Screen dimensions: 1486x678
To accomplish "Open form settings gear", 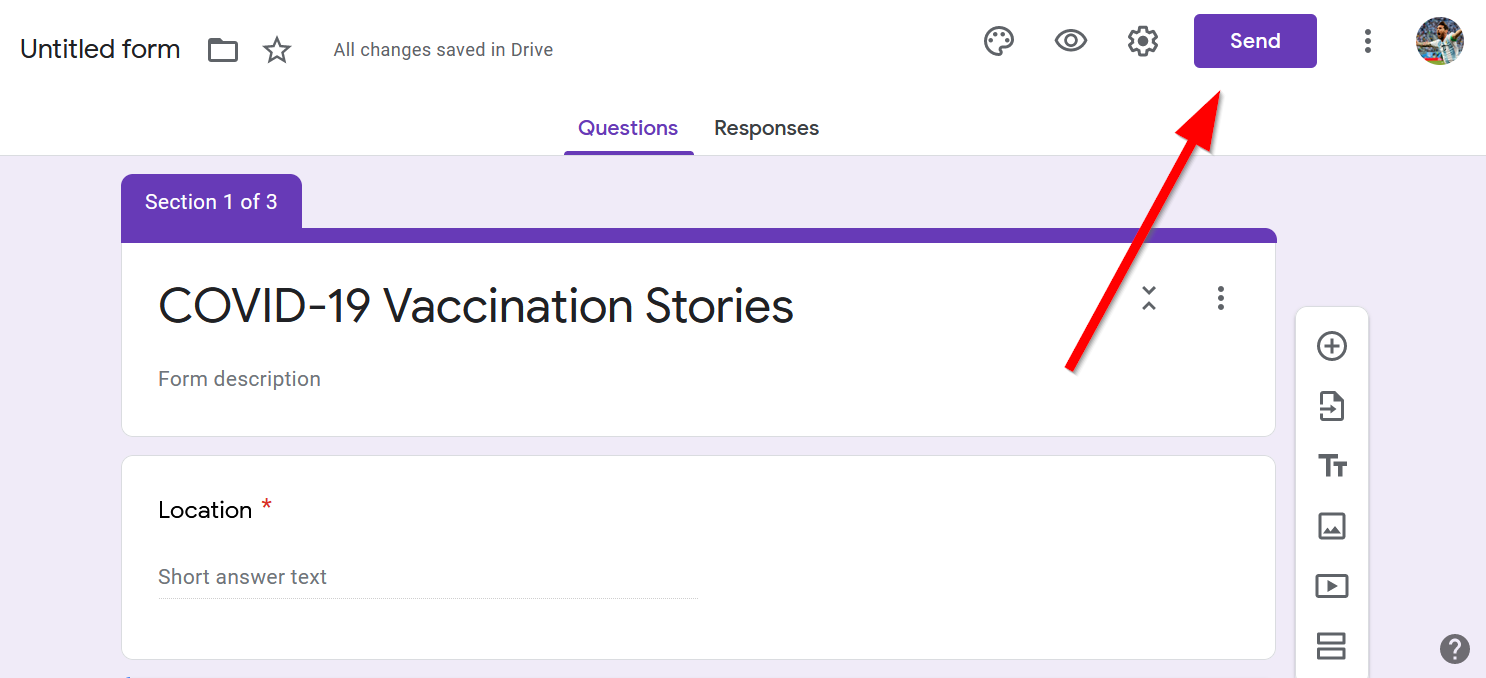I will click(1142, 41).
